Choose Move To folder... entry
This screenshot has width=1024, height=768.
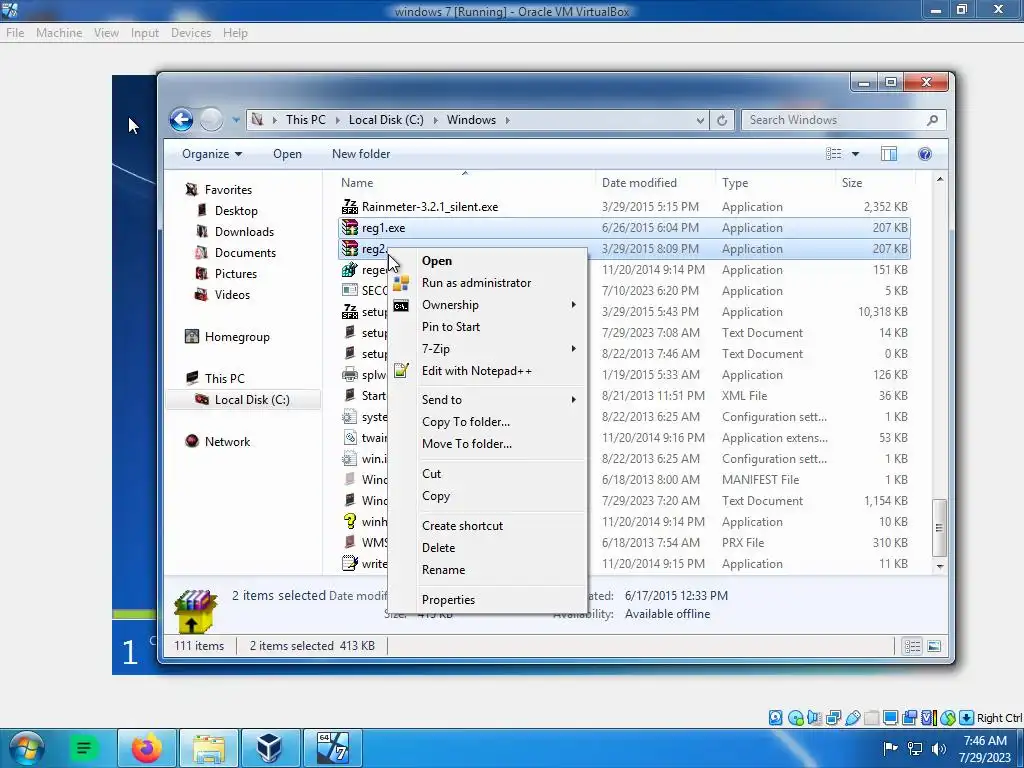point(466,444)
